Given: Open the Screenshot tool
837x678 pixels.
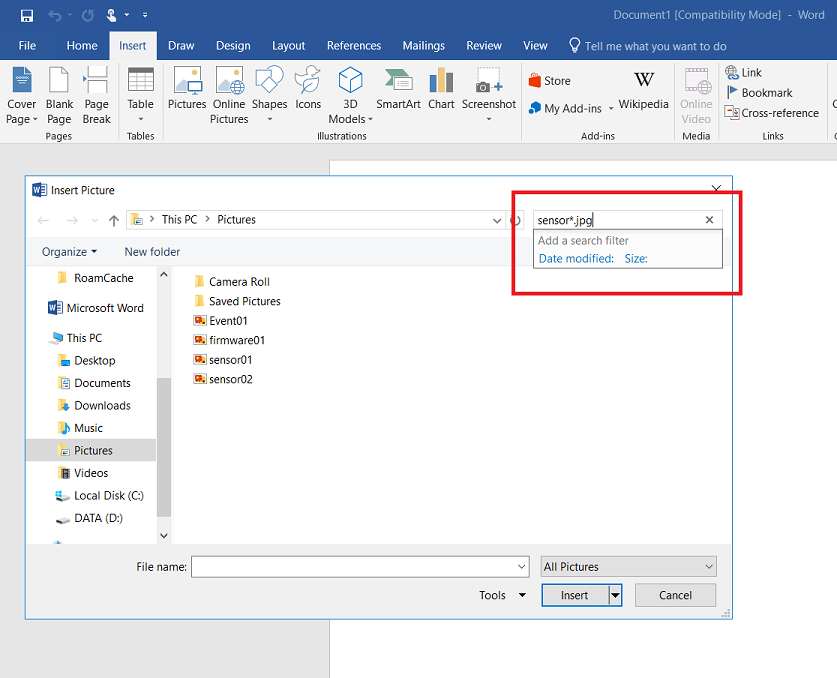Looking at the screenshot, I should (488, 96).
